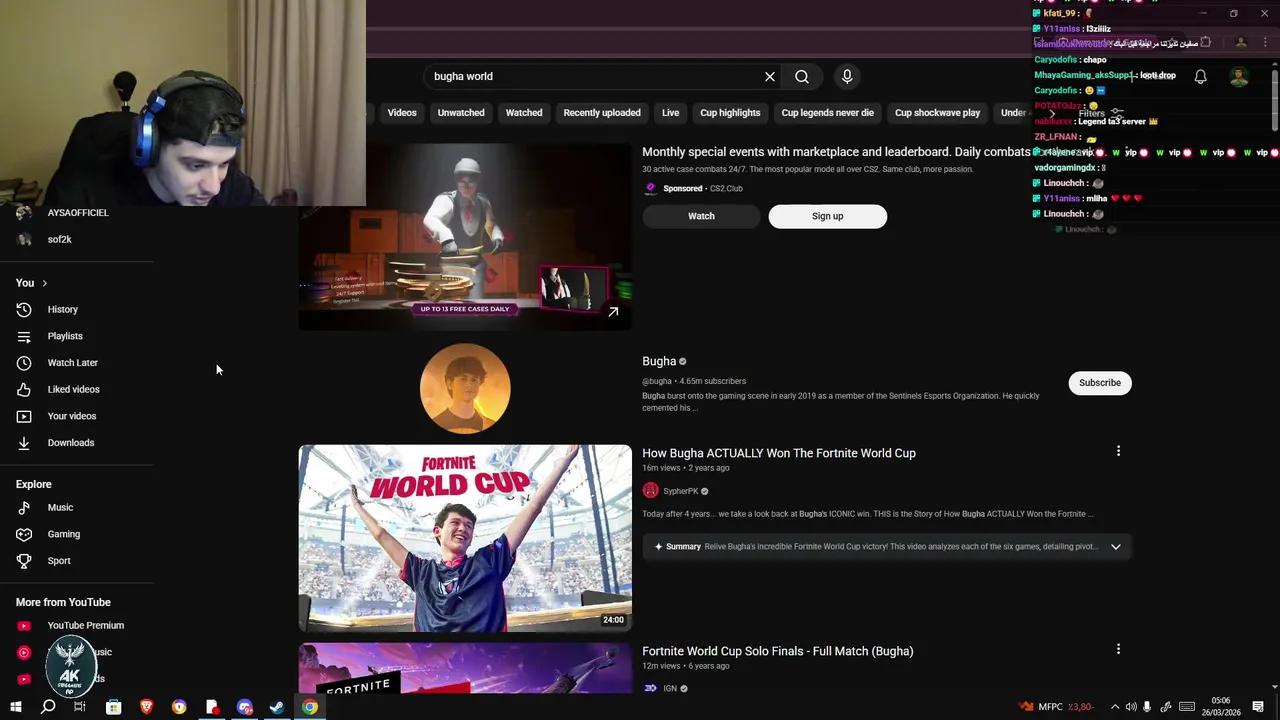Subscribe to the Bugha channel
Screen dimensions: 1280x720
(1100, 383)
